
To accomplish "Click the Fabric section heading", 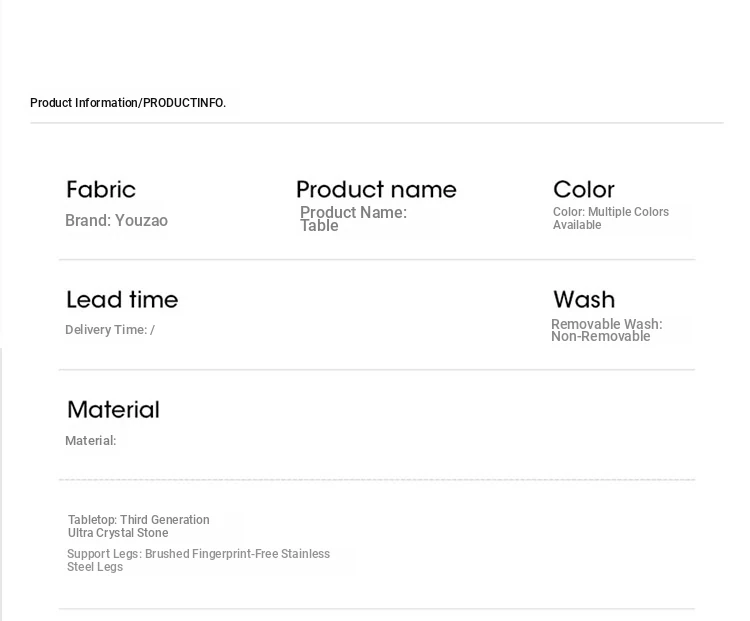I will pyautogui.click(x=101, y=190).
